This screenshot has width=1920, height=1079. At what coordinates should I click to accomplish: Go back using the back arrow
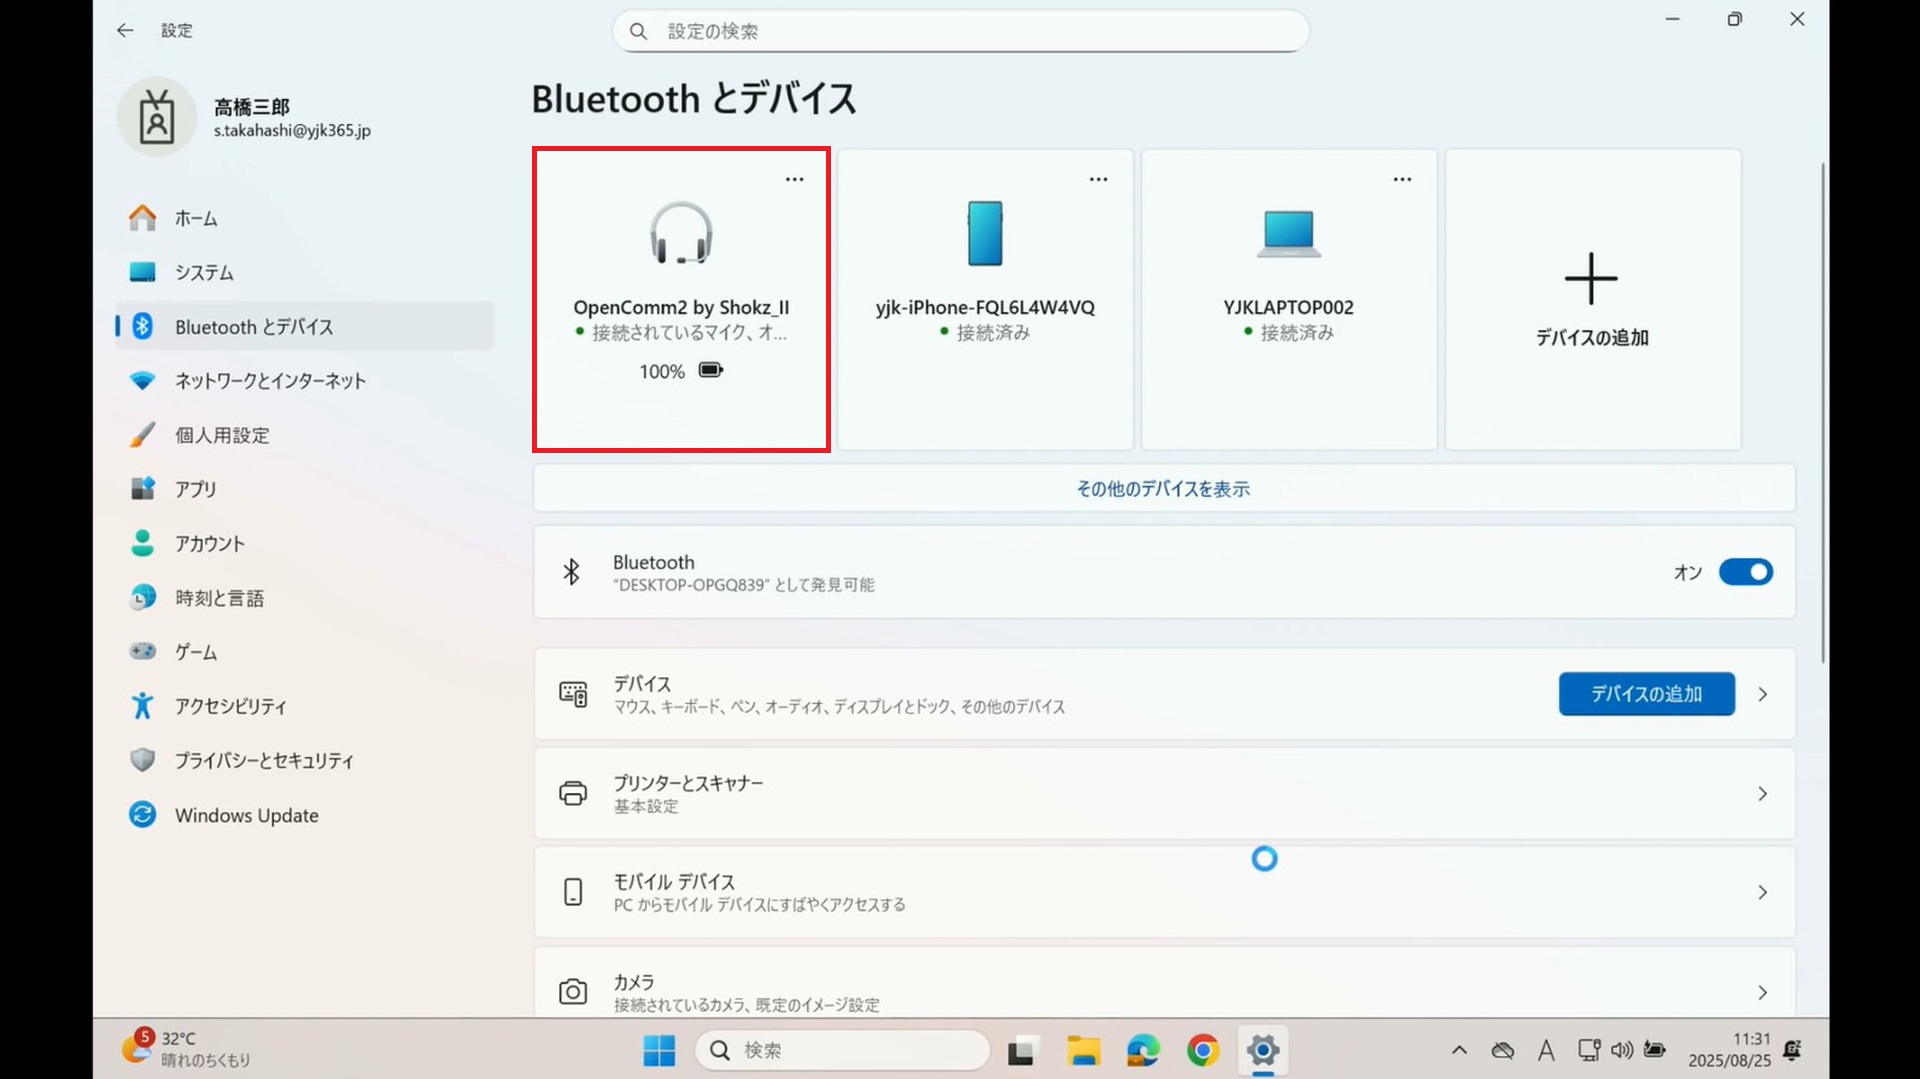click(125, 31)
